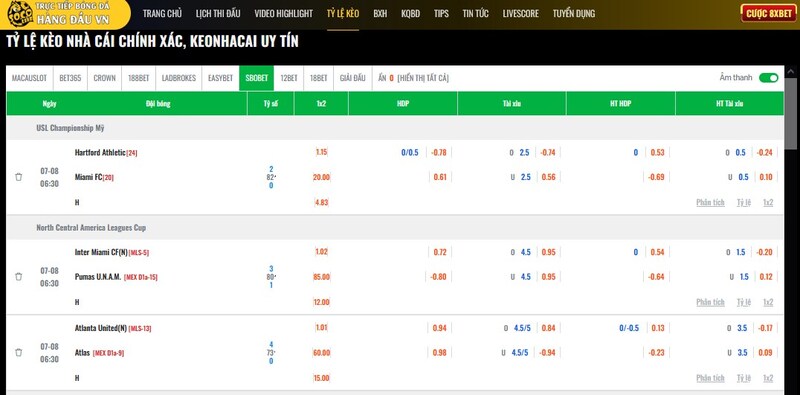The width and height of the screenshot is (800, 395).
Task: Open Tin Tức news page
Action: coord(476,14)
